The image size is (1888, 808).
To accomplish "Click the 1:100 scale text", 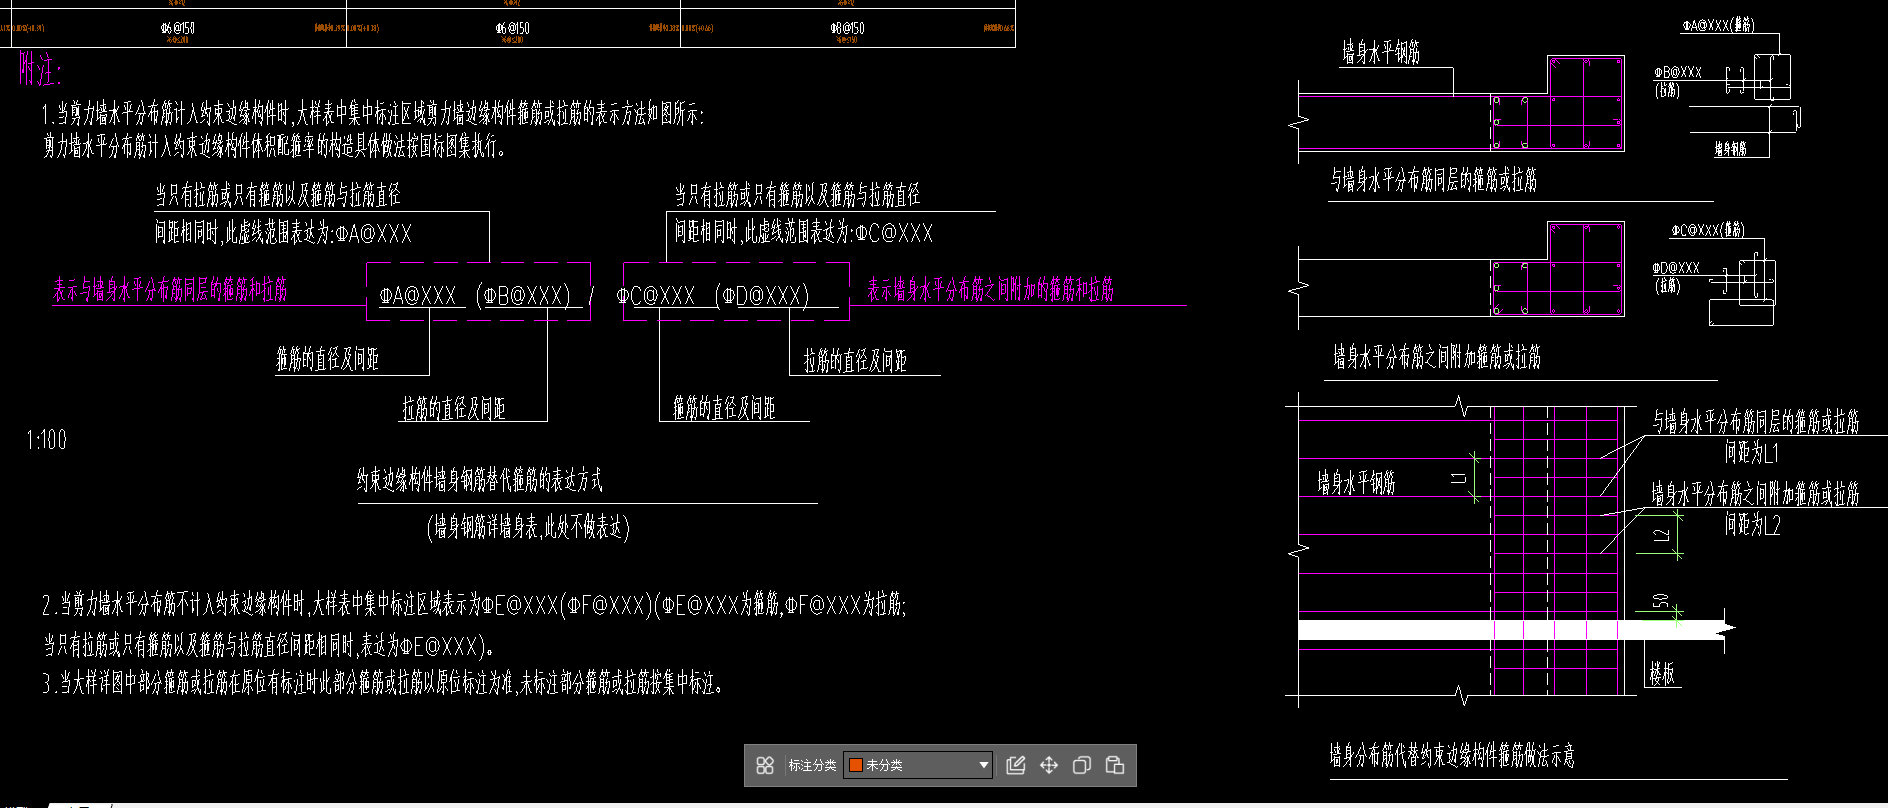I will [47, 440].
